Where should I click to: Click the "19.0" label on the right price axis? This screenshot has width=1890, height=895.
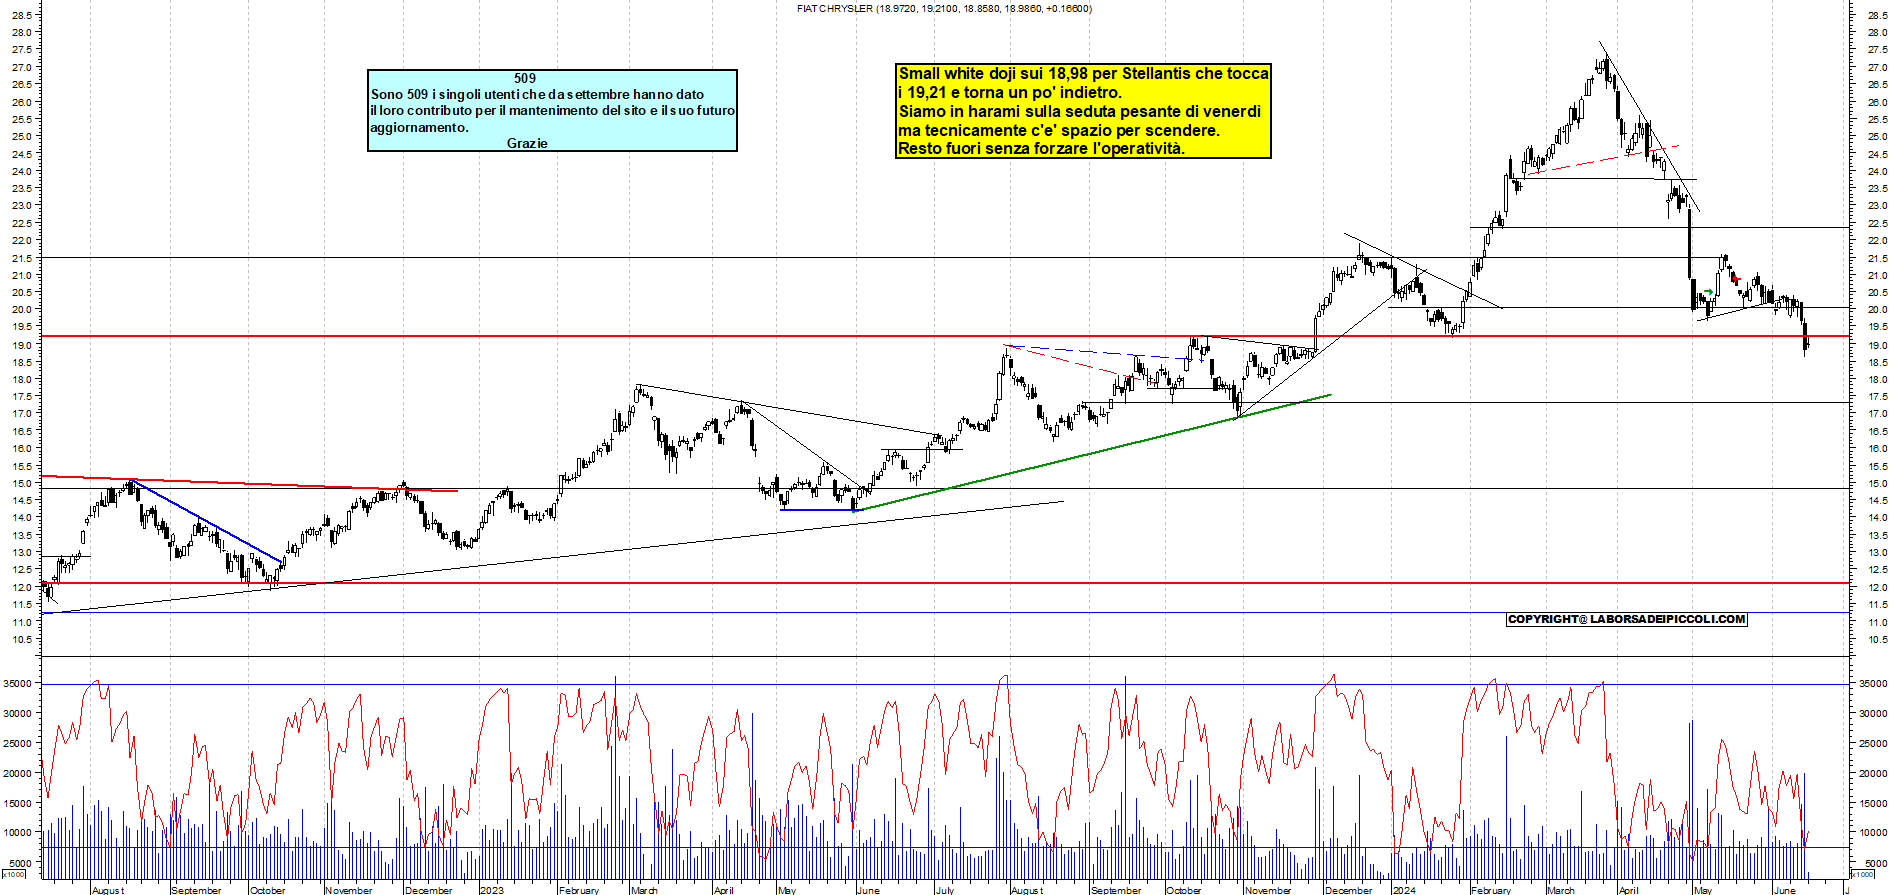pyautogui.click(x=1877, y=345)
